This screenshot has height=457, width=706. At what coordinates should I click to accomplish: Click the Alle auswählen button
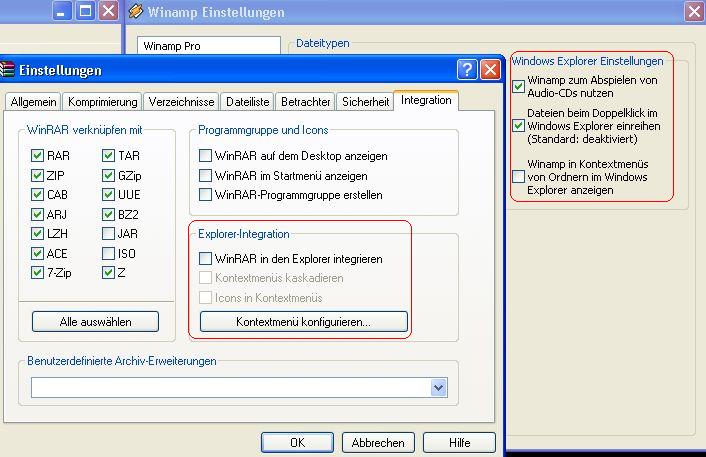click(95, 321)
